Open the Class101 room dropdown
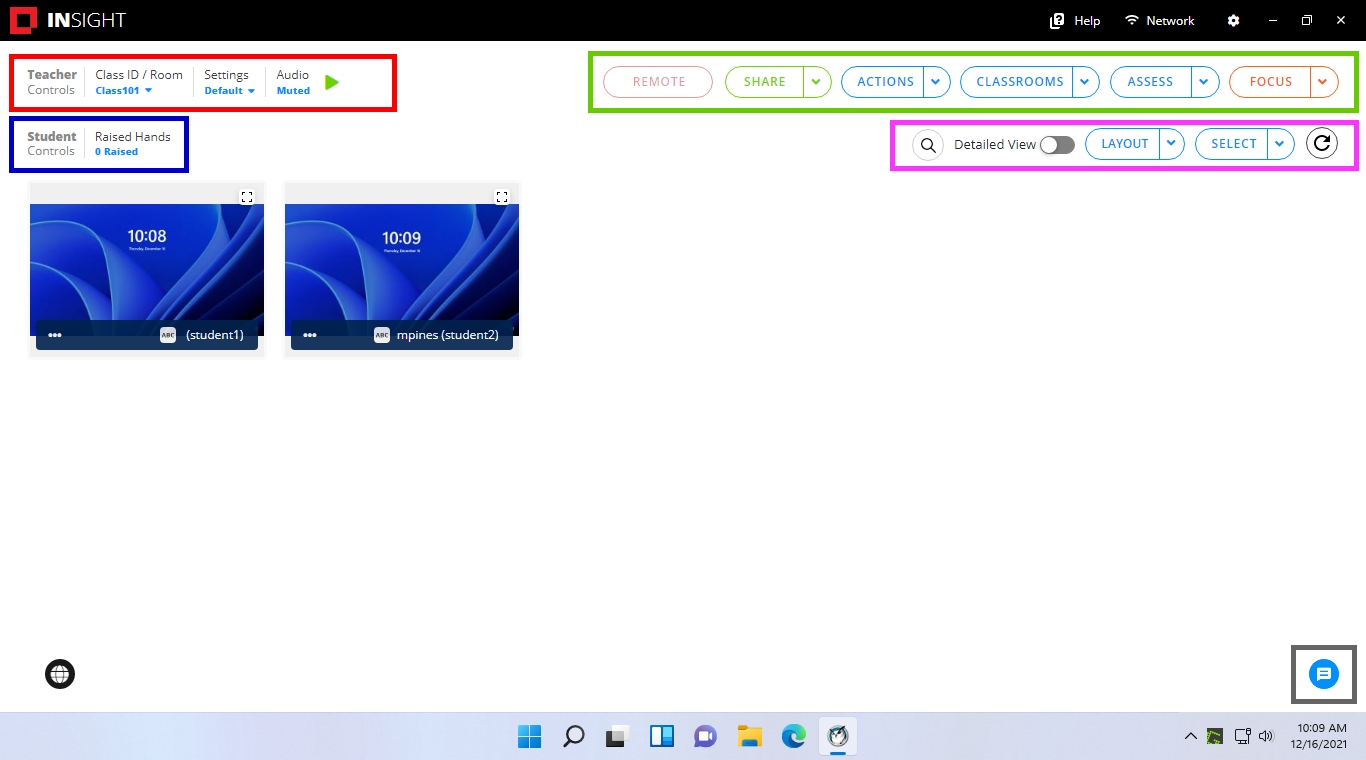This screenshot has height=760, width=1366. coord(124,91)
